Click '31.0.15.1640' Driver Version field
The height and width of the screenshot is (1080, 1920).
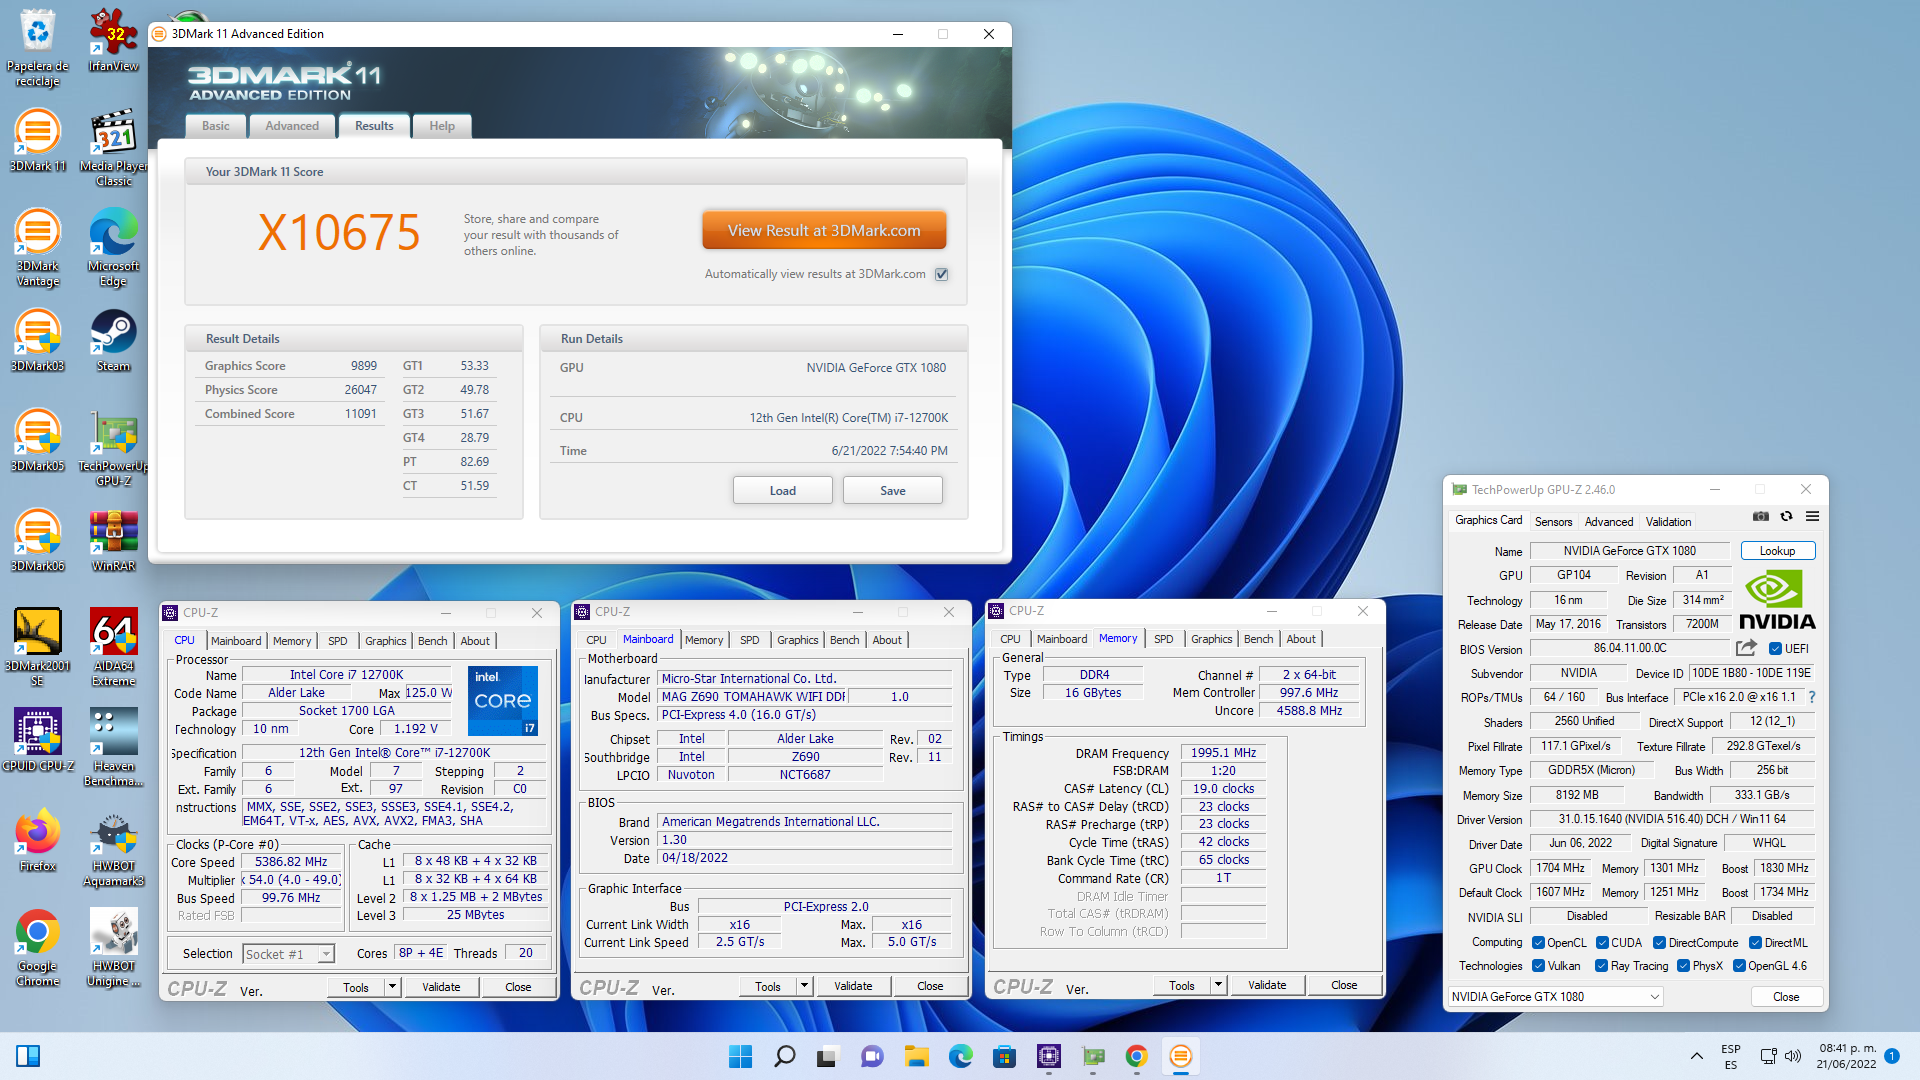[x=1672, y=819]
